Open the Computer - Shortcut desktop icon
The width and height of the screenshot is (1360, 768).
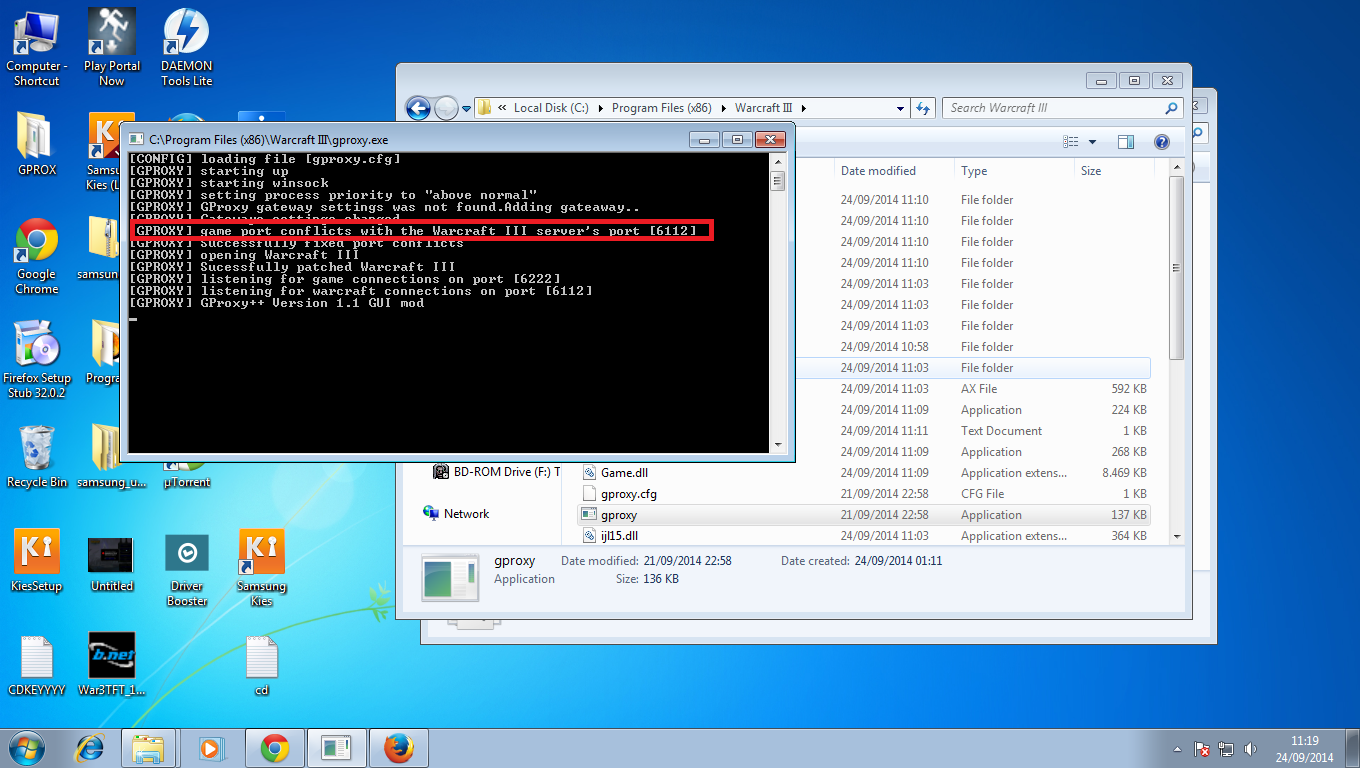pos(36,47)
